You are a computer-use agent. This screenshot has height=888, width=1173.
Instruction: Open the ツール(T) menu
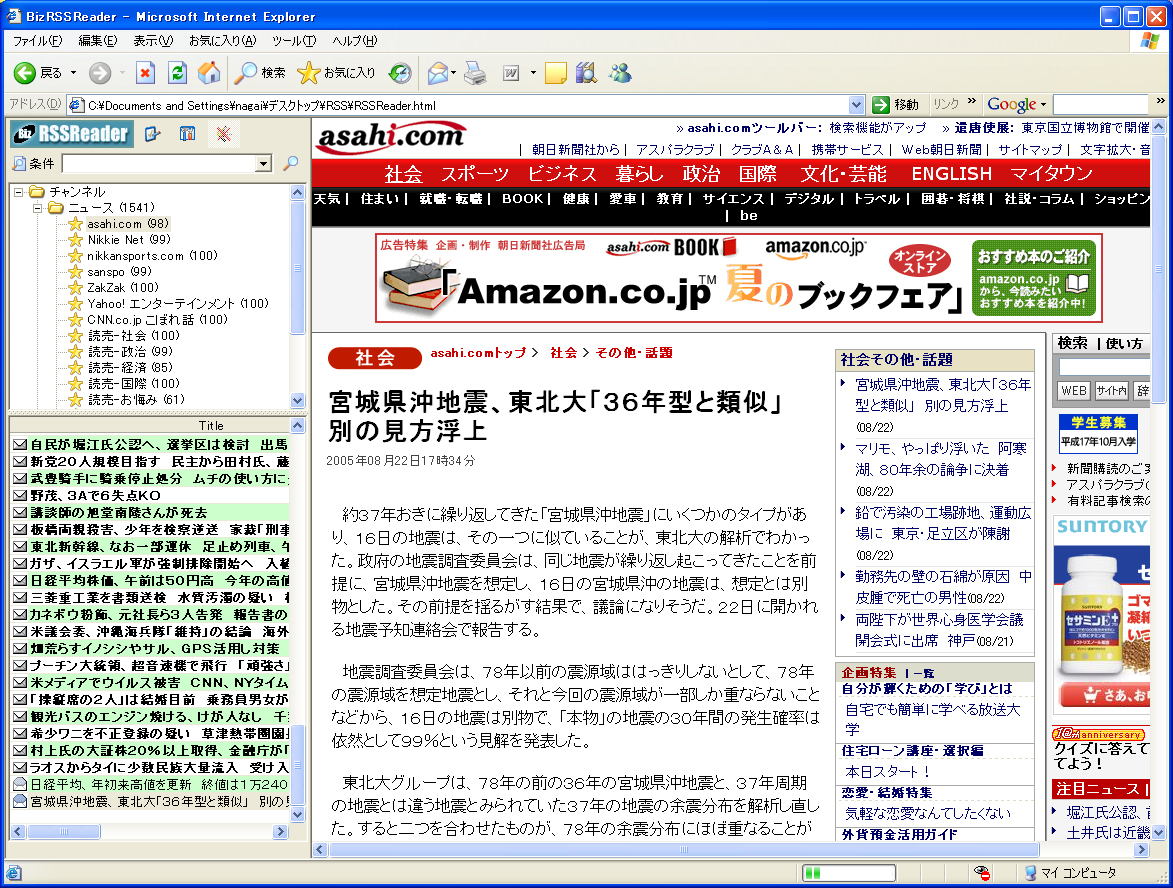tap(294, 40)
